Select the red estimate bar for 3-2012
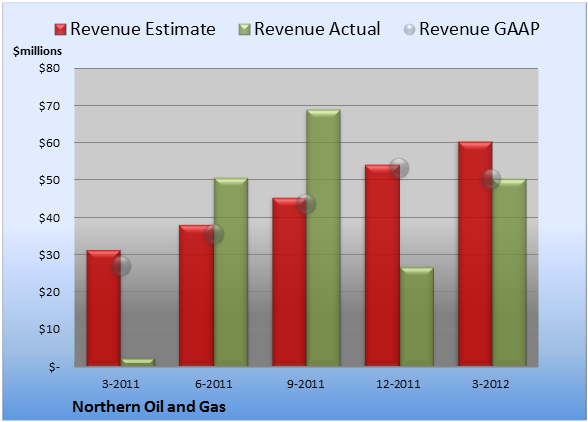This screenshot has width=588, height=422. (475, 254)
